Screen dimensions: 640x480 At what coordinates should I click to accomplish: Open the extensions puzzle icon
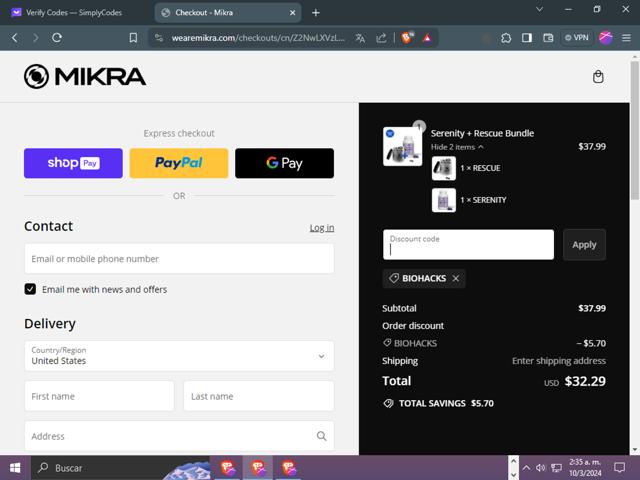[506, 38]
